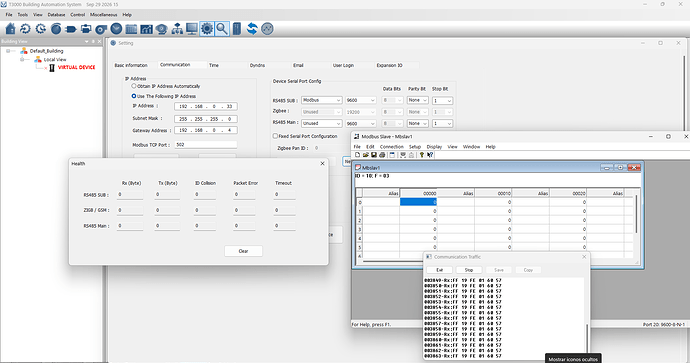Switch to the Time tab
Viewport: 690px width, 363px height.
[214, 65]
